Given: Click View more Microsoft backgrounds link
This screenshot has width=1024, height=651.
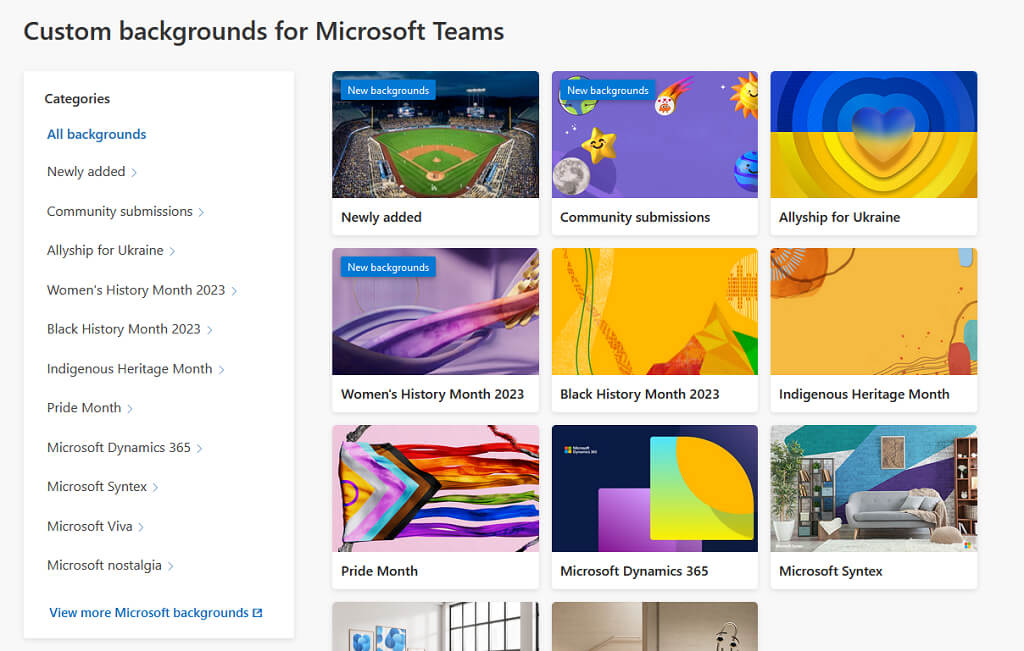Looking at the screenshot, I should point(148,613).
